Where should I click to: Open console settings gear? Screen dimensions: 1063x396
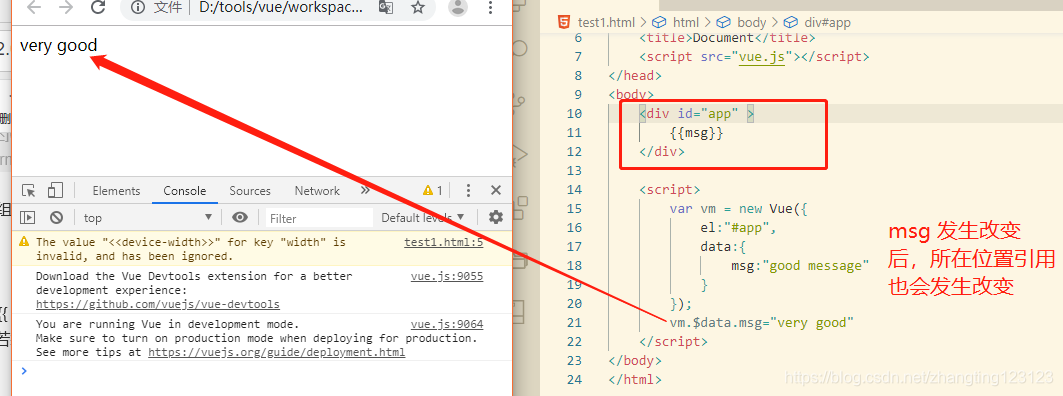click(496, 217)
